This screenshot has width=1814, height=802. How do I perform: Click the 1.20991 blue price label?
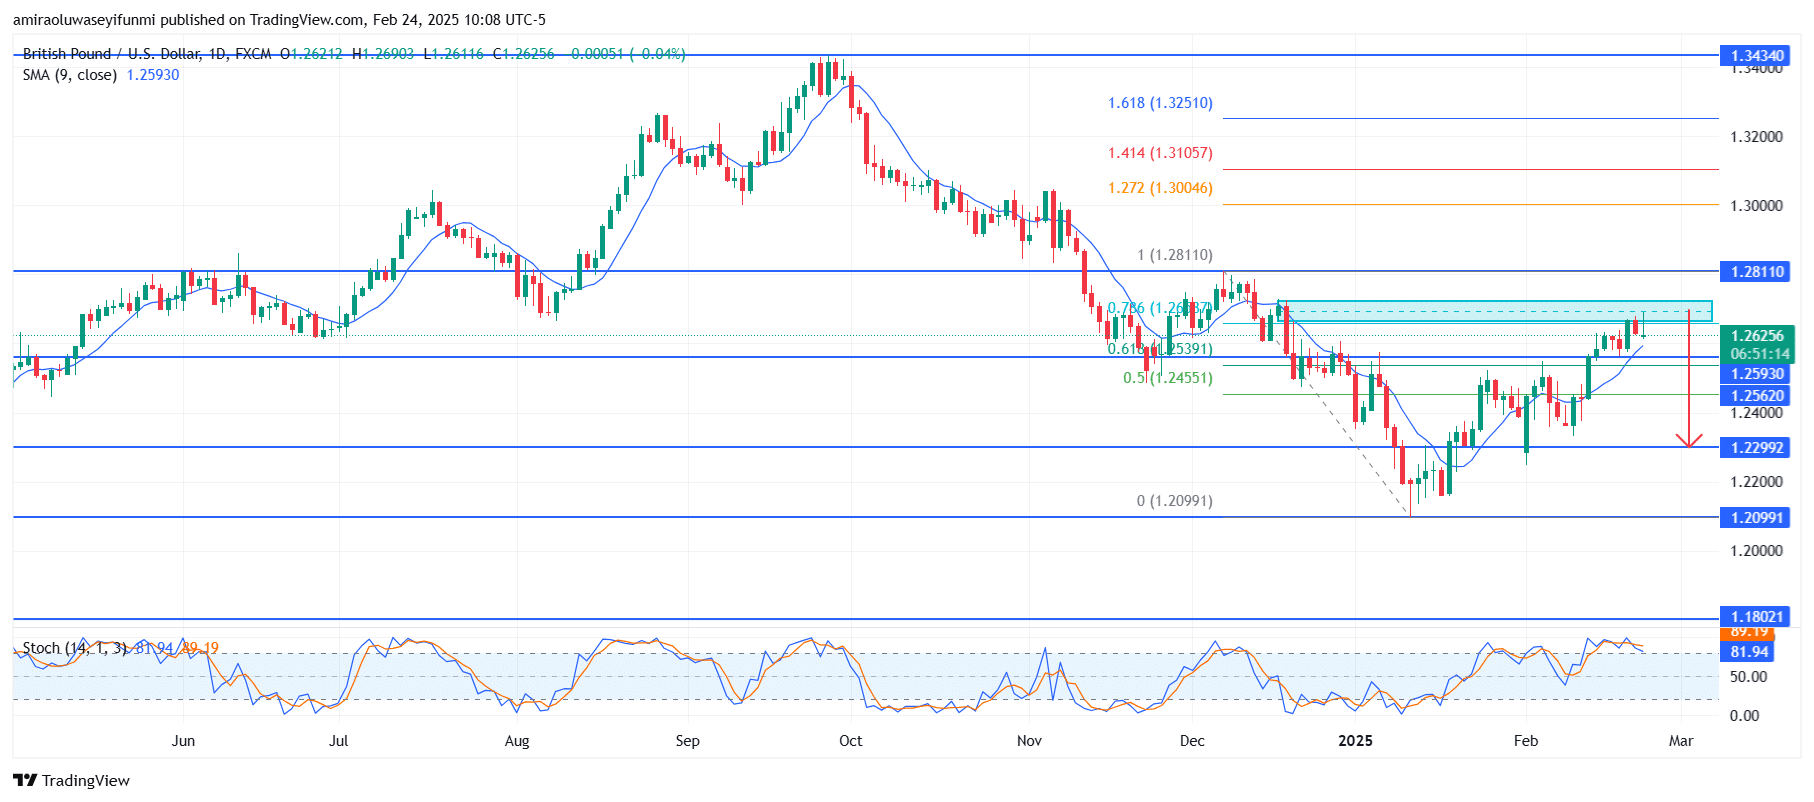pyautogui.click(x=1757, y=518)
